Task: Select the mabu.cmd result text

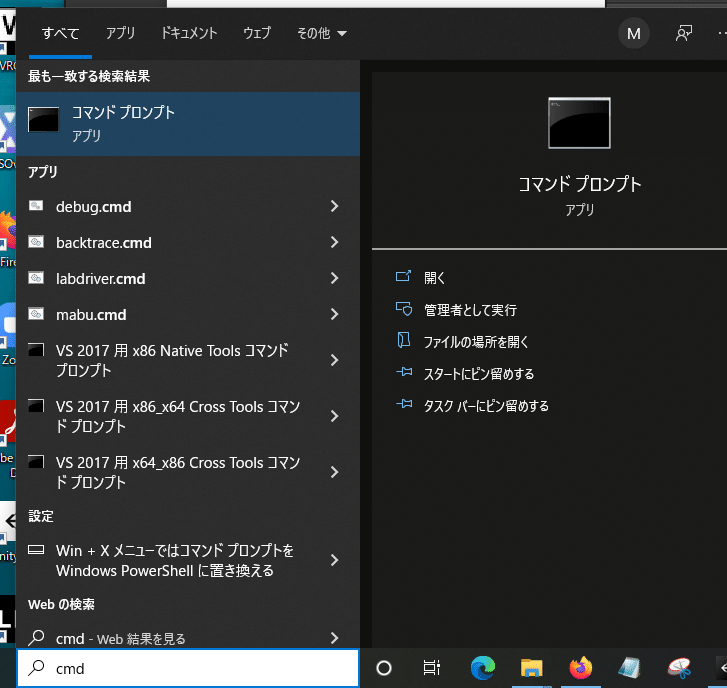Action: pos(91,315)
